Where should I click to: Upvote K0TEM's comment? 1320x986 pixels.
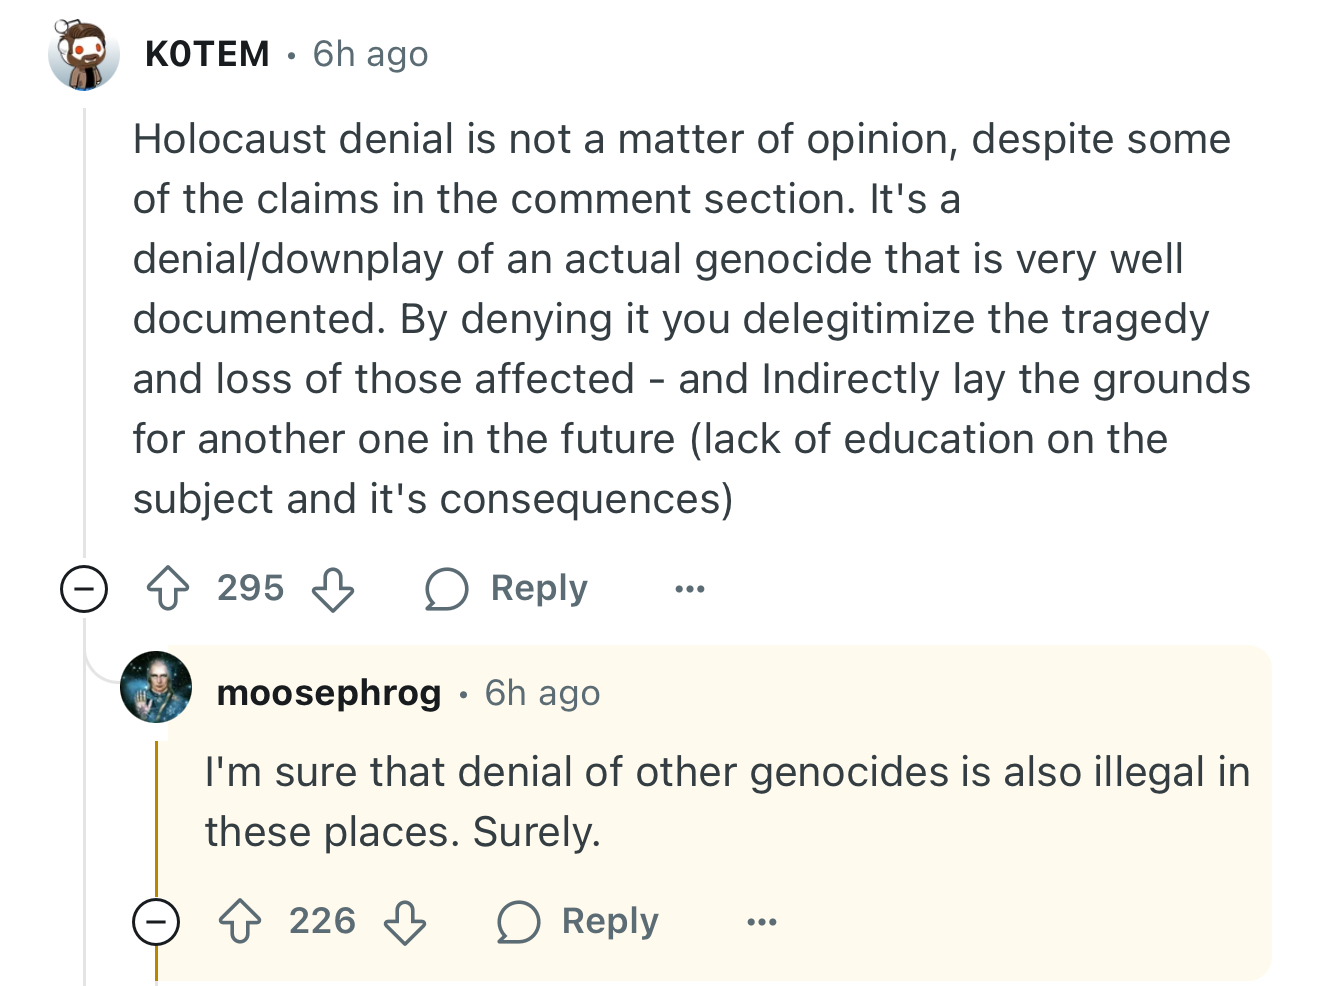(168, 589)
